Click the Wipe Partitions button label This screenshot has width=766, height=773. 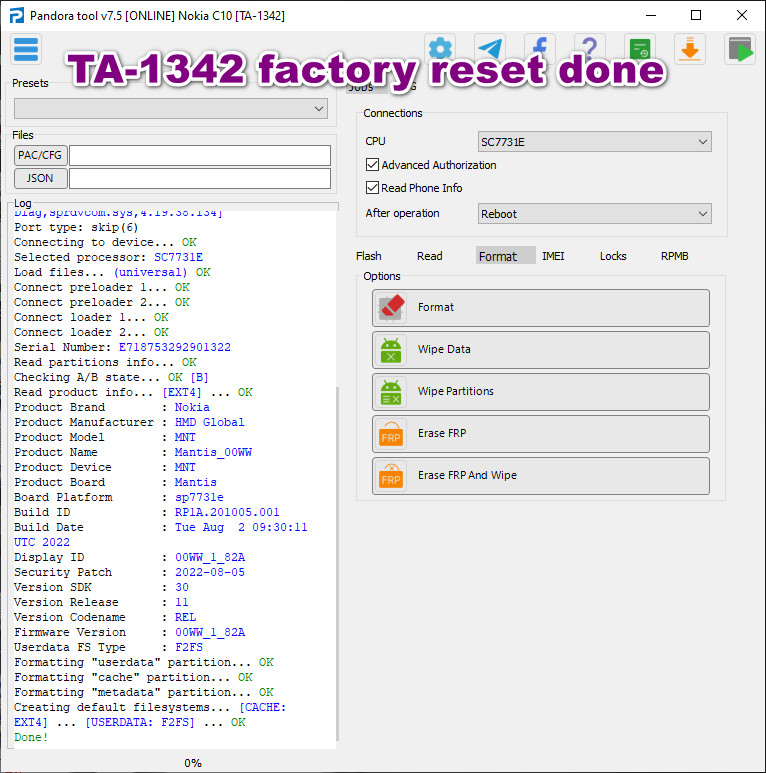tap(455, 391)
